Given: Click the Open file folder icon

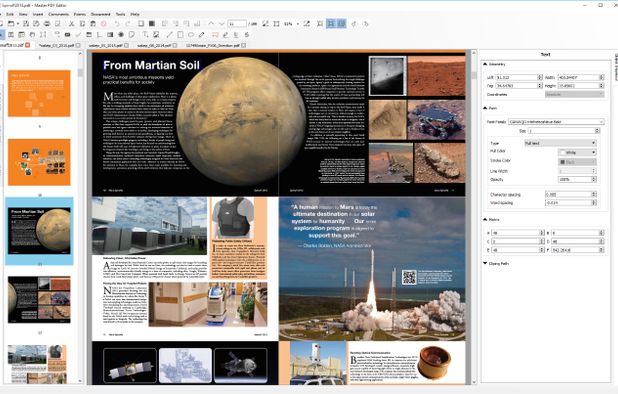Looking at the screenshot, I should click(x=11, y=24).
